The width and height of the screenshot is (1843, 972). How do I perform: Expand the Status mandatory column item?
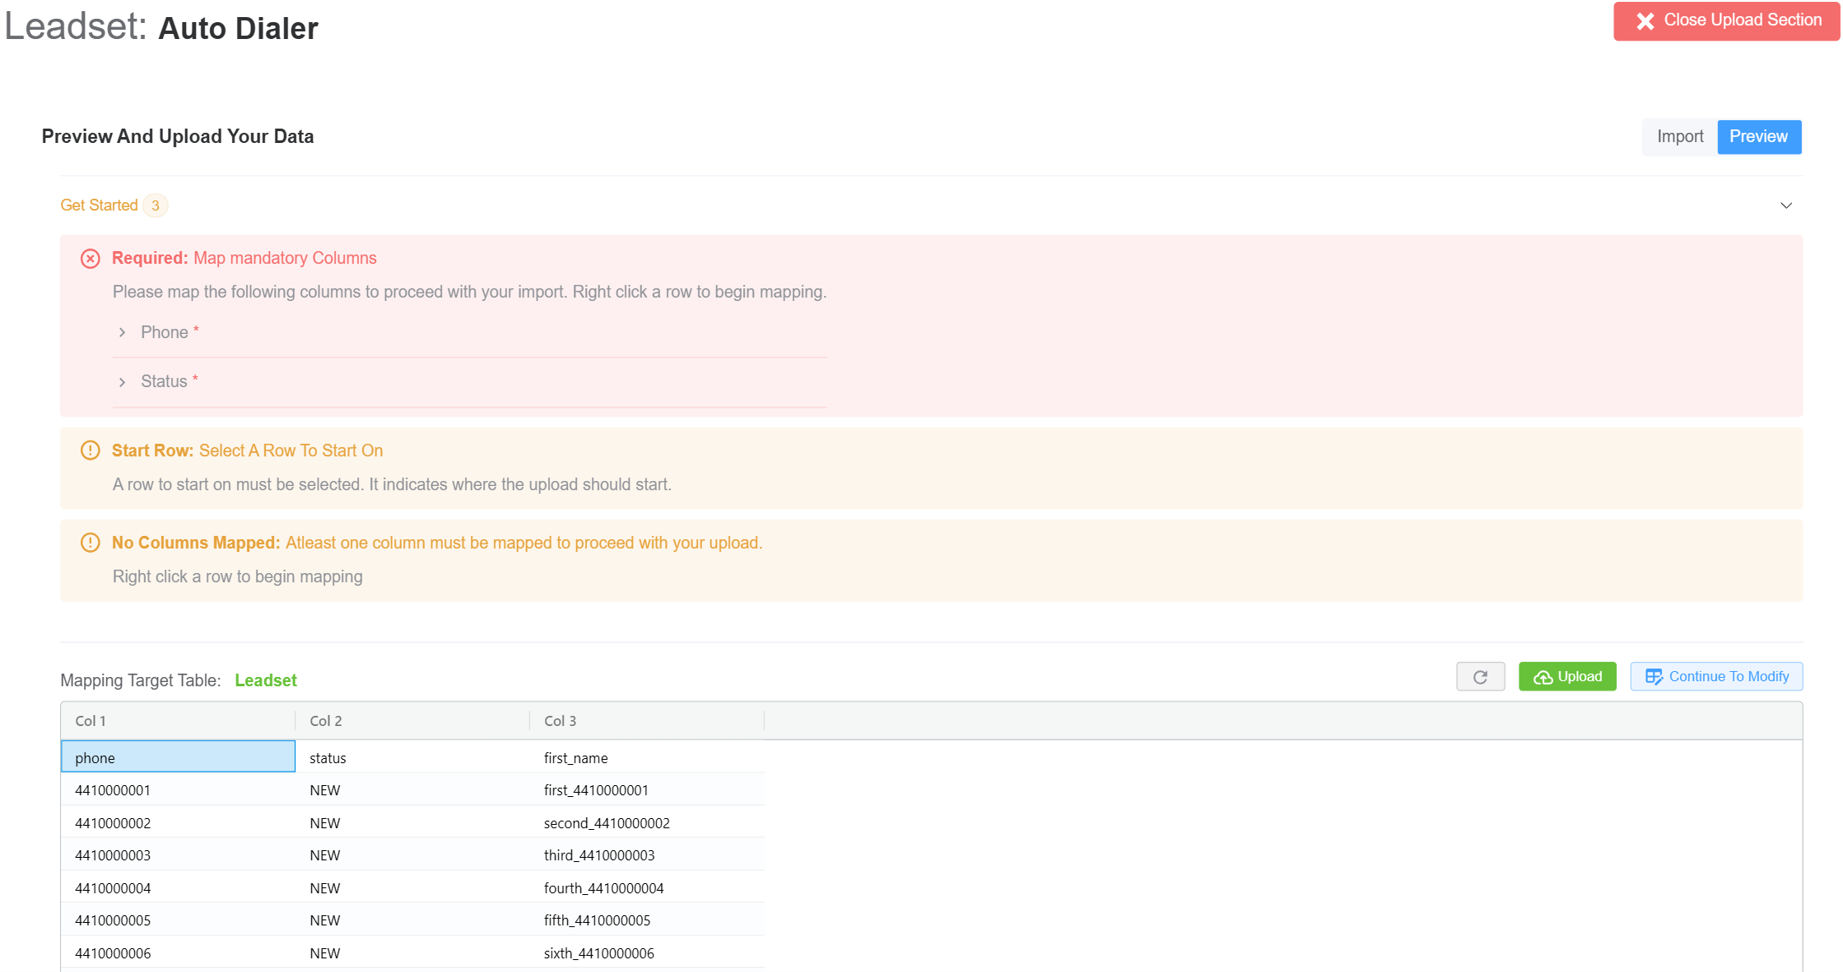pyautogui.click(x=123, y=382)
